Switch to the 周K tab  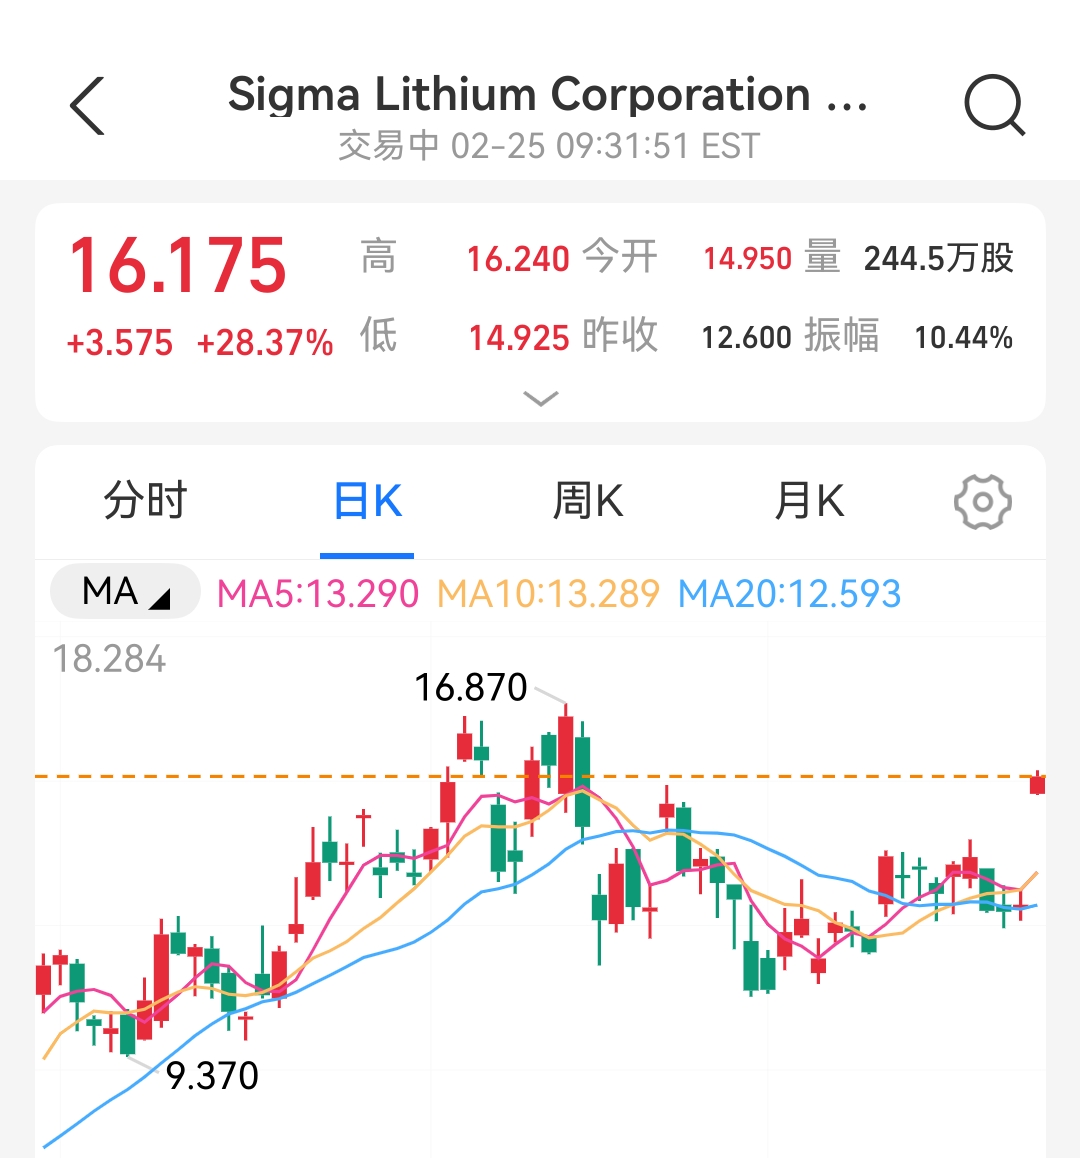[588, 501]
